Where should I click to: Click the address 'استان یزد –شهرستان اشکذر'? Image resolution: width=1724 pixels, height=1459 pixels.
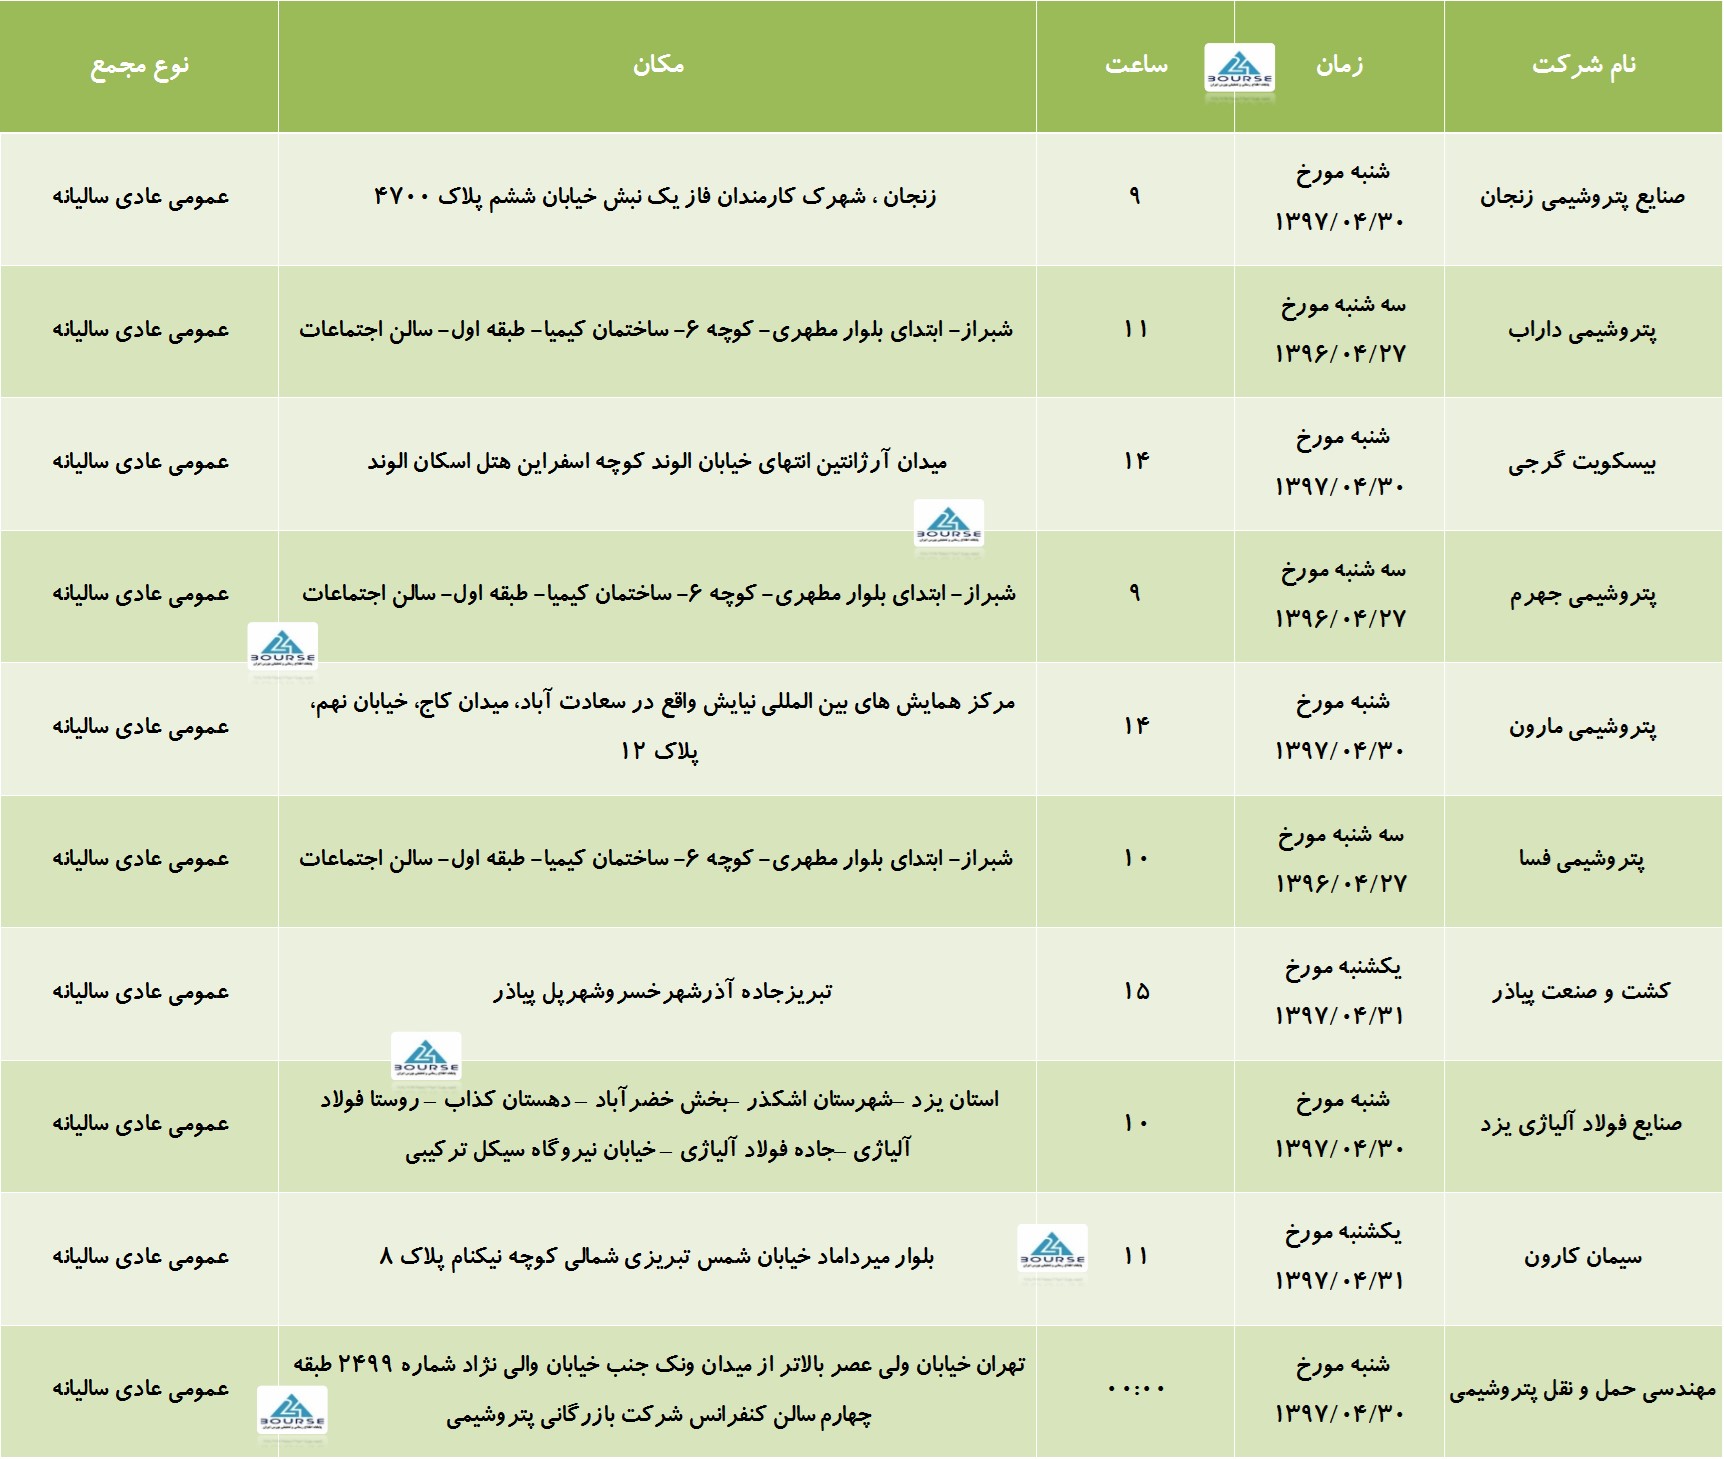click(659, 1124)
